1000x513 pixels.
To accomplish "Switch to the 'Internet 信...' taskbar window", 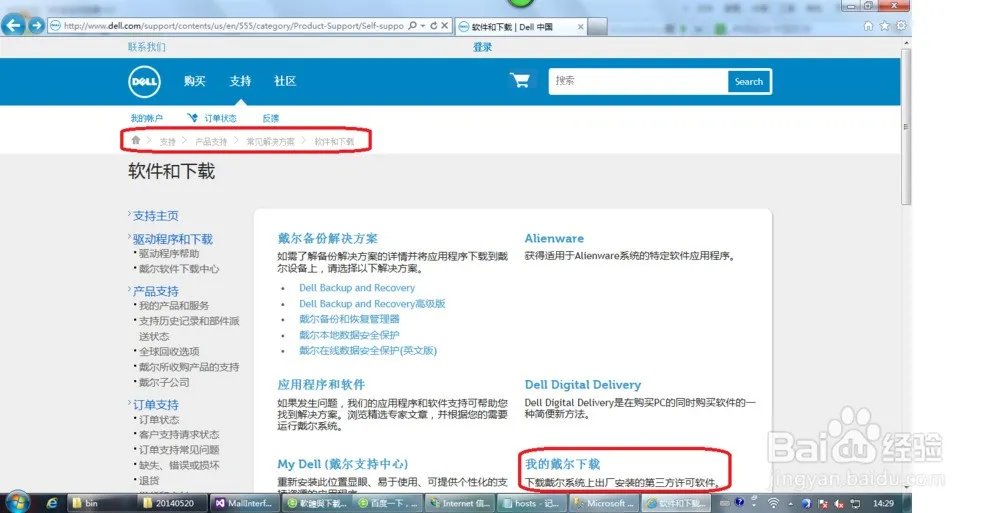I will point(460,503).
